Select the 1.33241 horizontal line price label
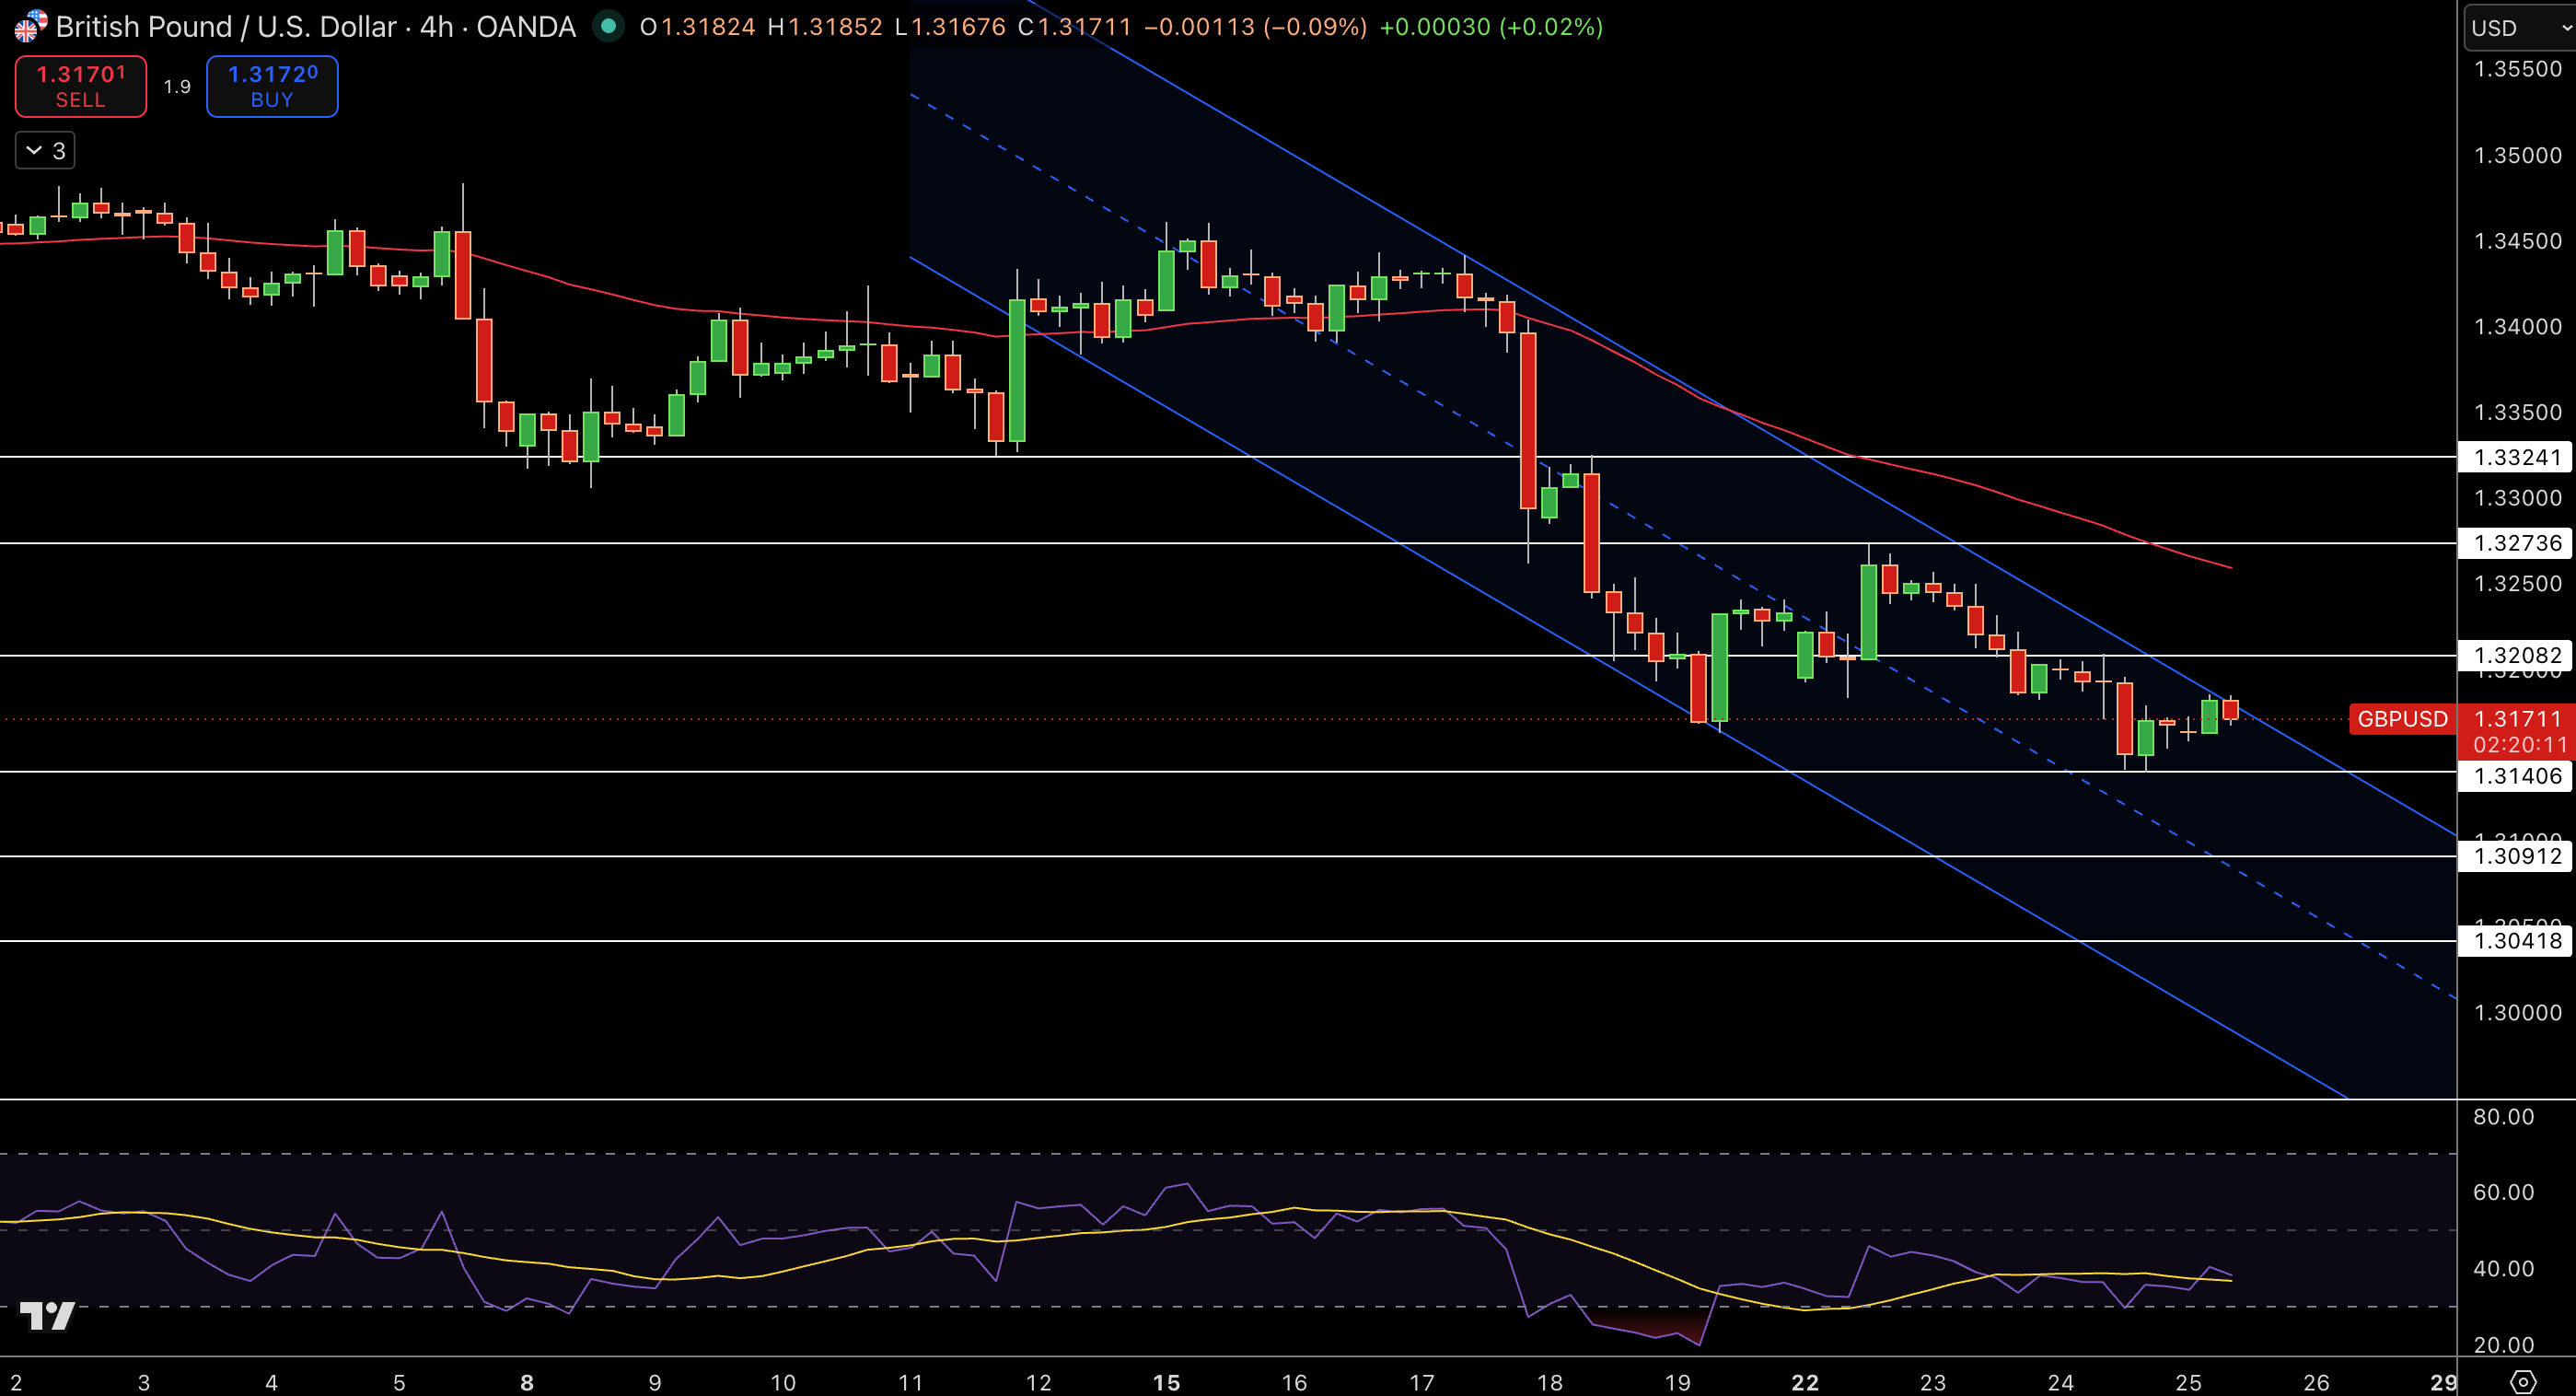Viewport: 2576px width, 1396px height. coord(2516,457)
